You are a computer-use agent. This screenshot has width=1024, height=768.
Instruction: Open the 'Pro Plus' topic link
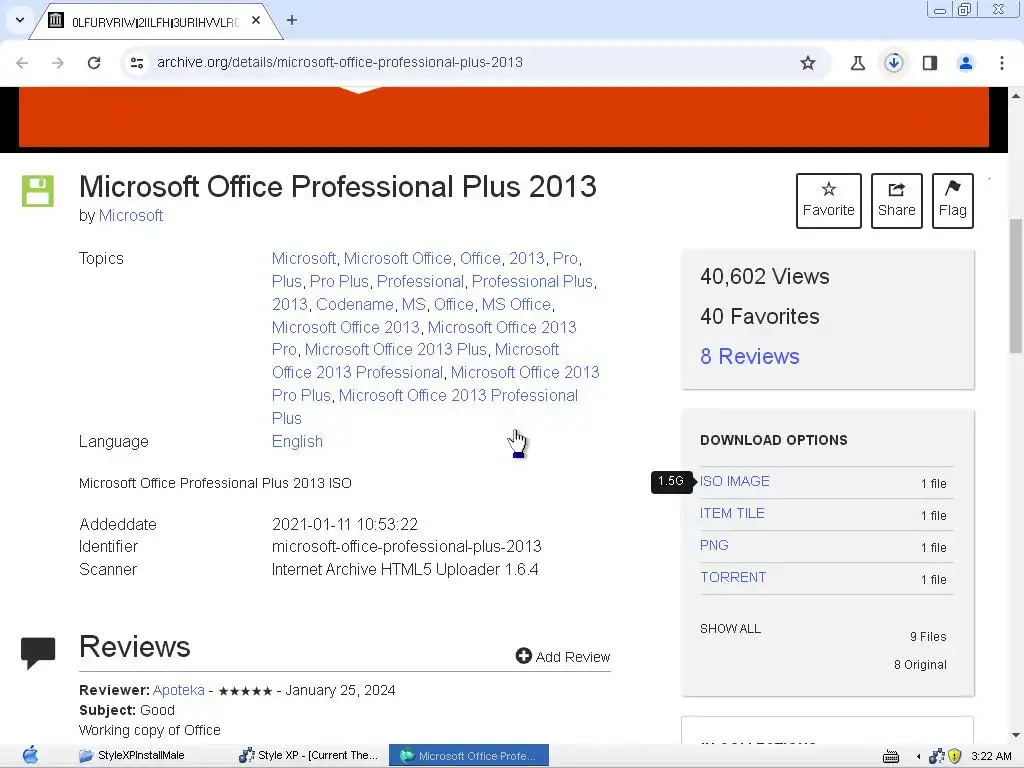tap(339, 281)
